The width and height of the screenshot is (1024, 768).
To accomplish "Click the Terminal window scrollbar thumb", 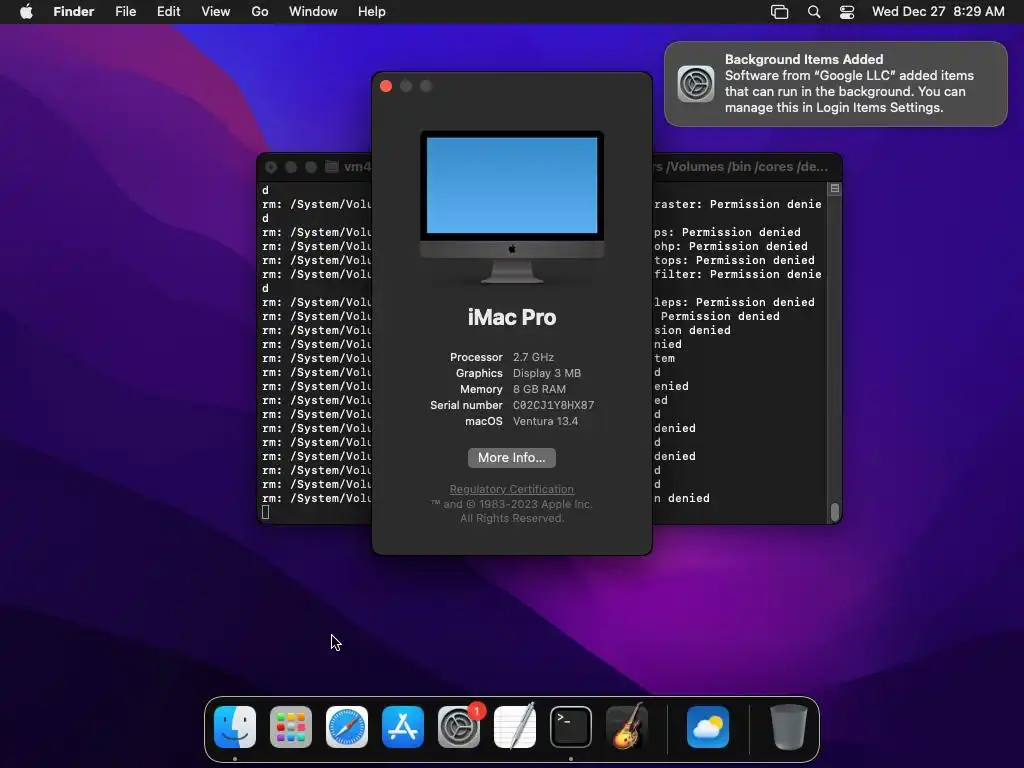I will (x=835, y=512).
